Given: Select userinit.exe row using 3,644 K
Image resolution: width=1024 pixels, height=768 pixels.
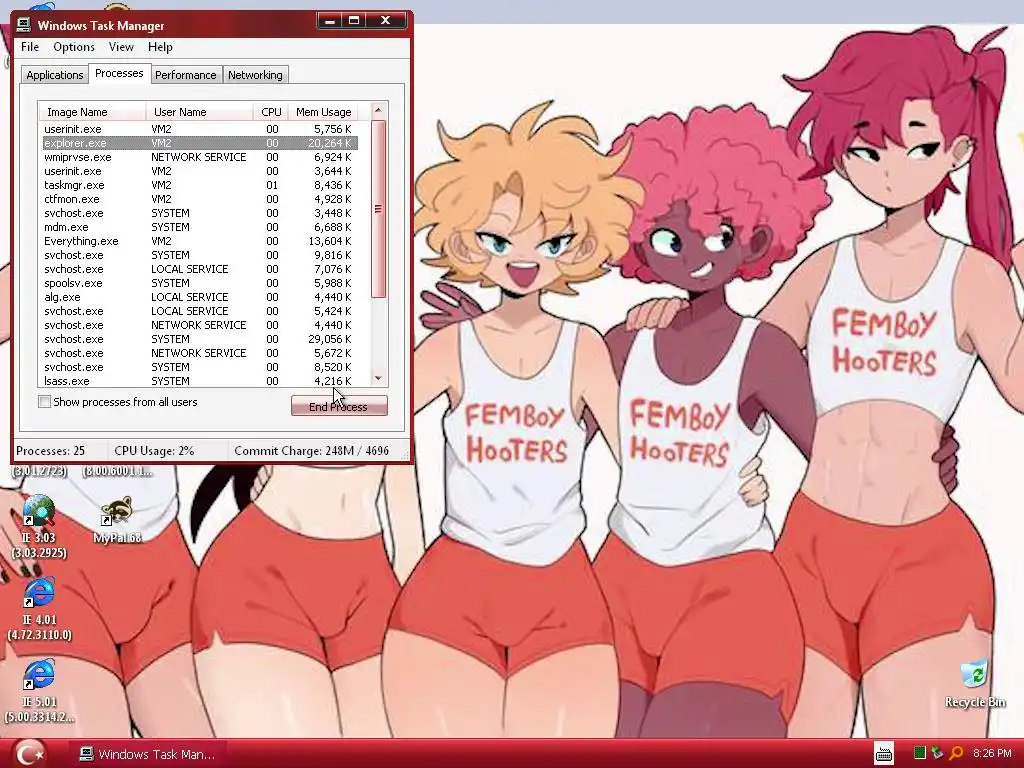Looking at the screenshot, I should pyautogui.click(x=200, y=171).
